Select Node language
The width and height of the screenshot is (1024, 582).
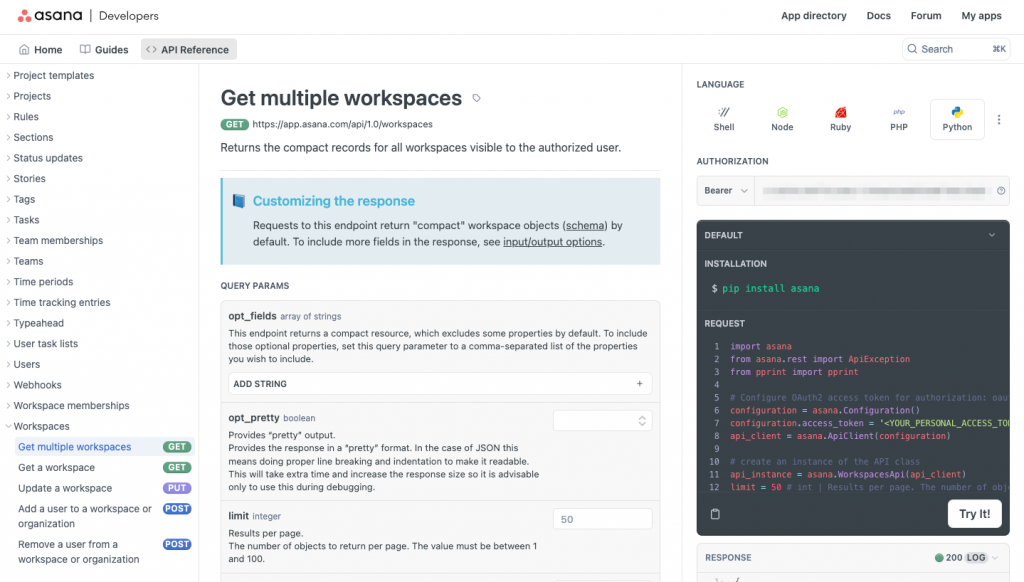pyautogui.click(x=782, y=120)
